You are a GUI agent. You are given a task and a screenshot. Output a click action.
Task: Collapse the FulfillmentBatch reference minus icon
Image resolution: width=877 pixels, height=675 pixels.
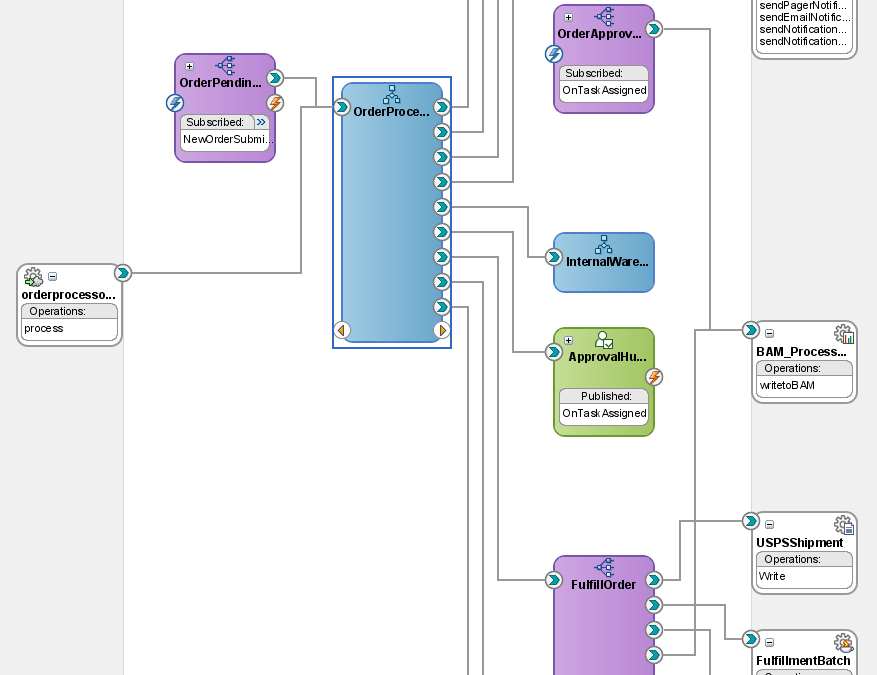tap(770, 643)
